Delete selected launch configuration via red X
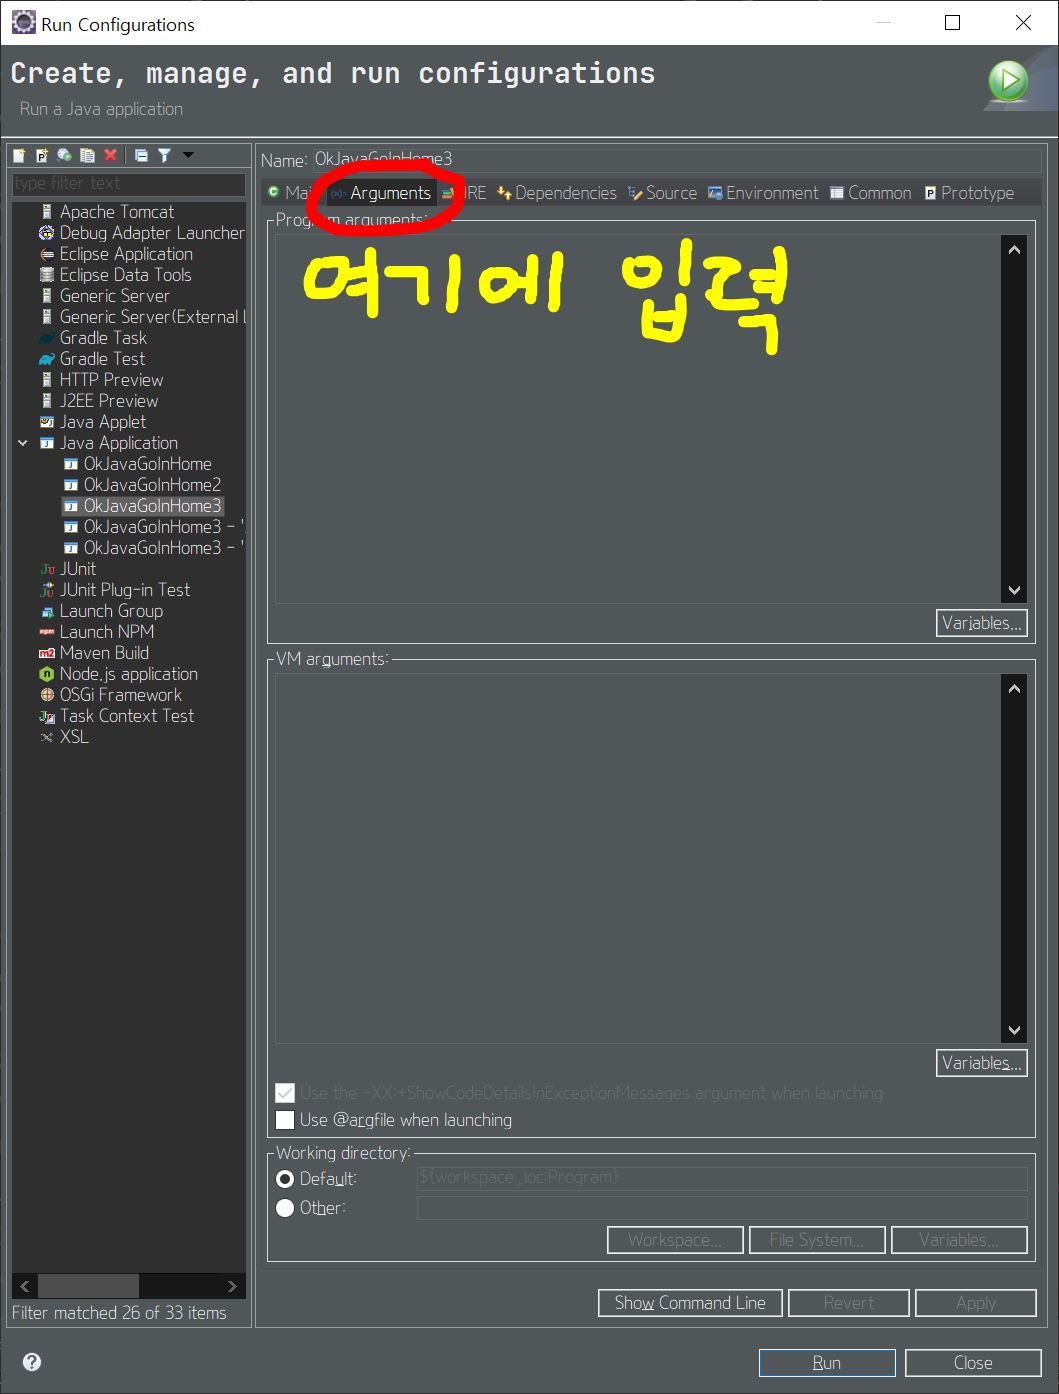Viewport: 1059px width, 1394px height. point(111,155)
